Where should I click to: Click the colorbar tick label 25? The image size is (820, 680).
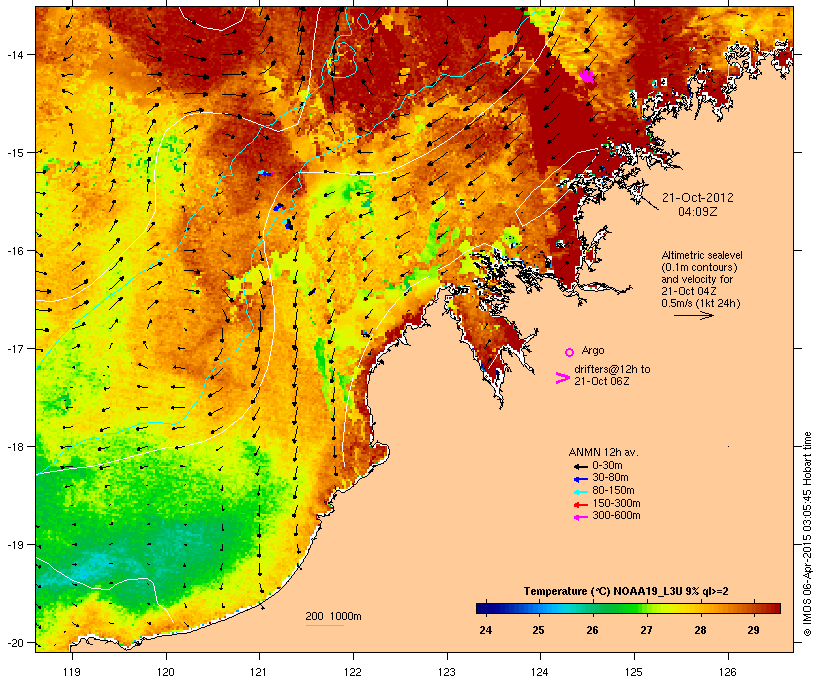539,630
